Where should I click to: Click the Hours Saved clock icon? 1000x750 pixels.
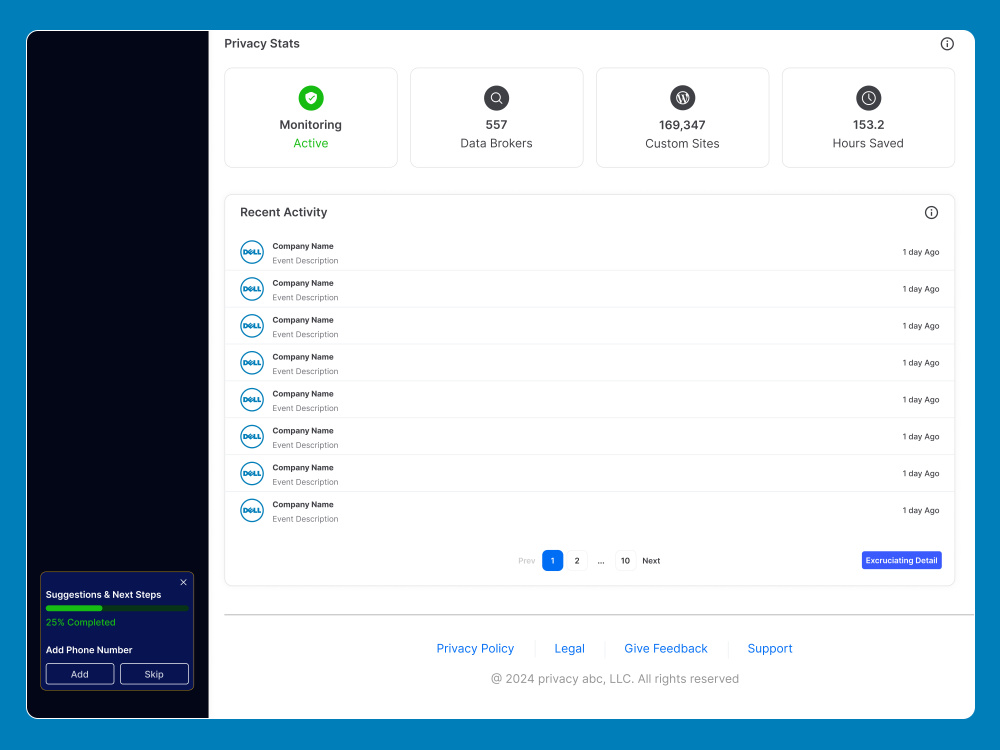[868, 98]
